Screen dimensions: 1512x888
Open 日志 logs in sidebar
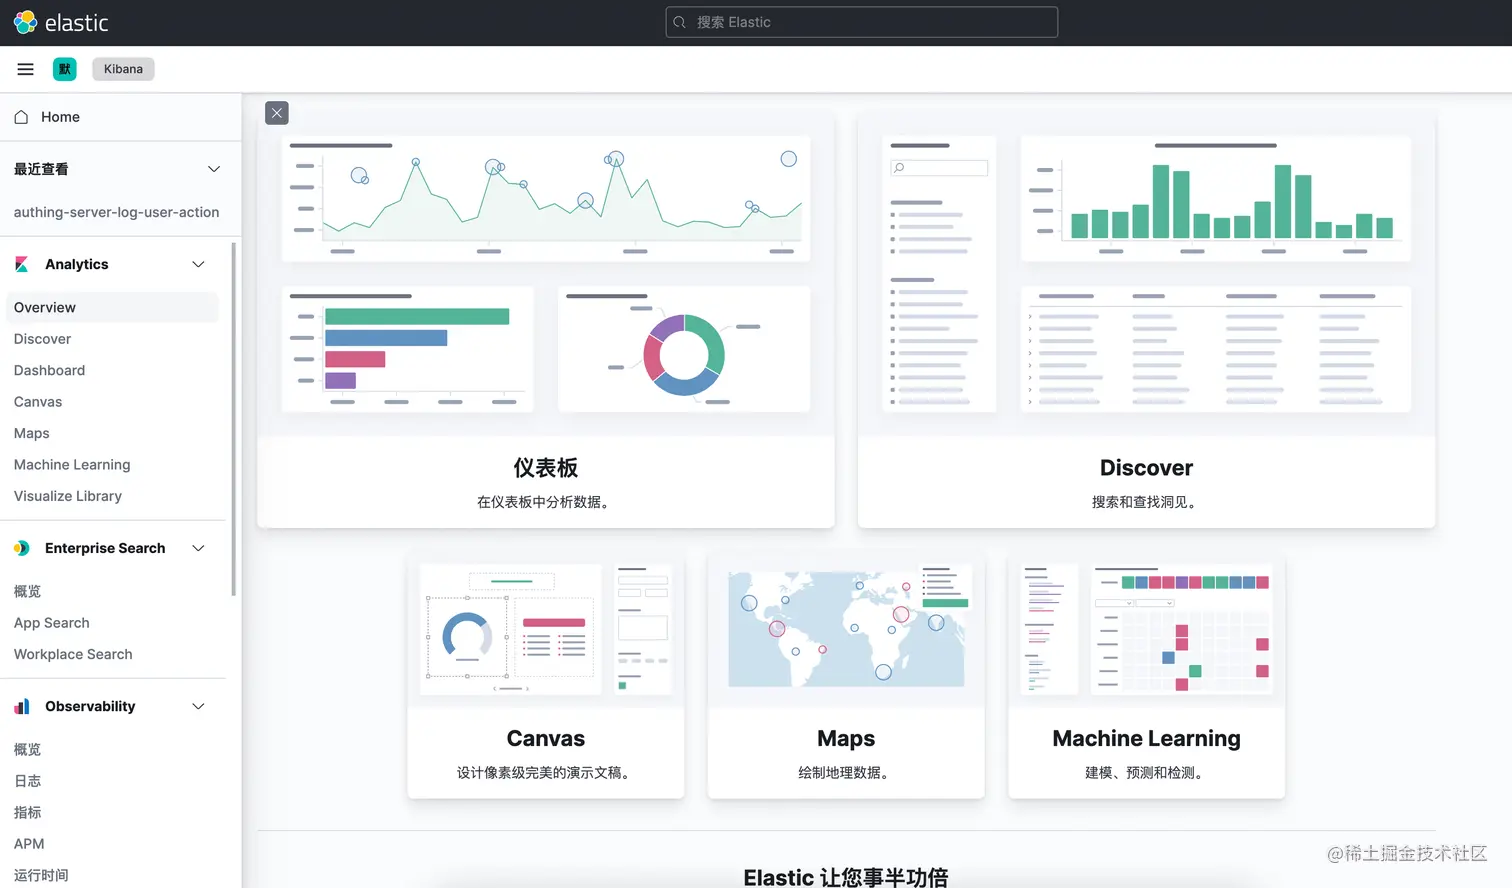click(27, 781)
